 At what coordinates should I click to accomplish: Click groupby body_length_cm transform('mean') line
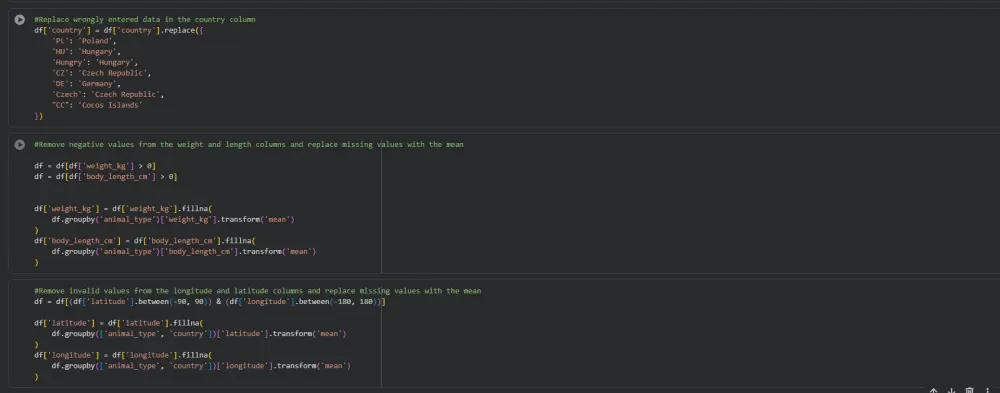pyautogui.click(x=184, y=251)
